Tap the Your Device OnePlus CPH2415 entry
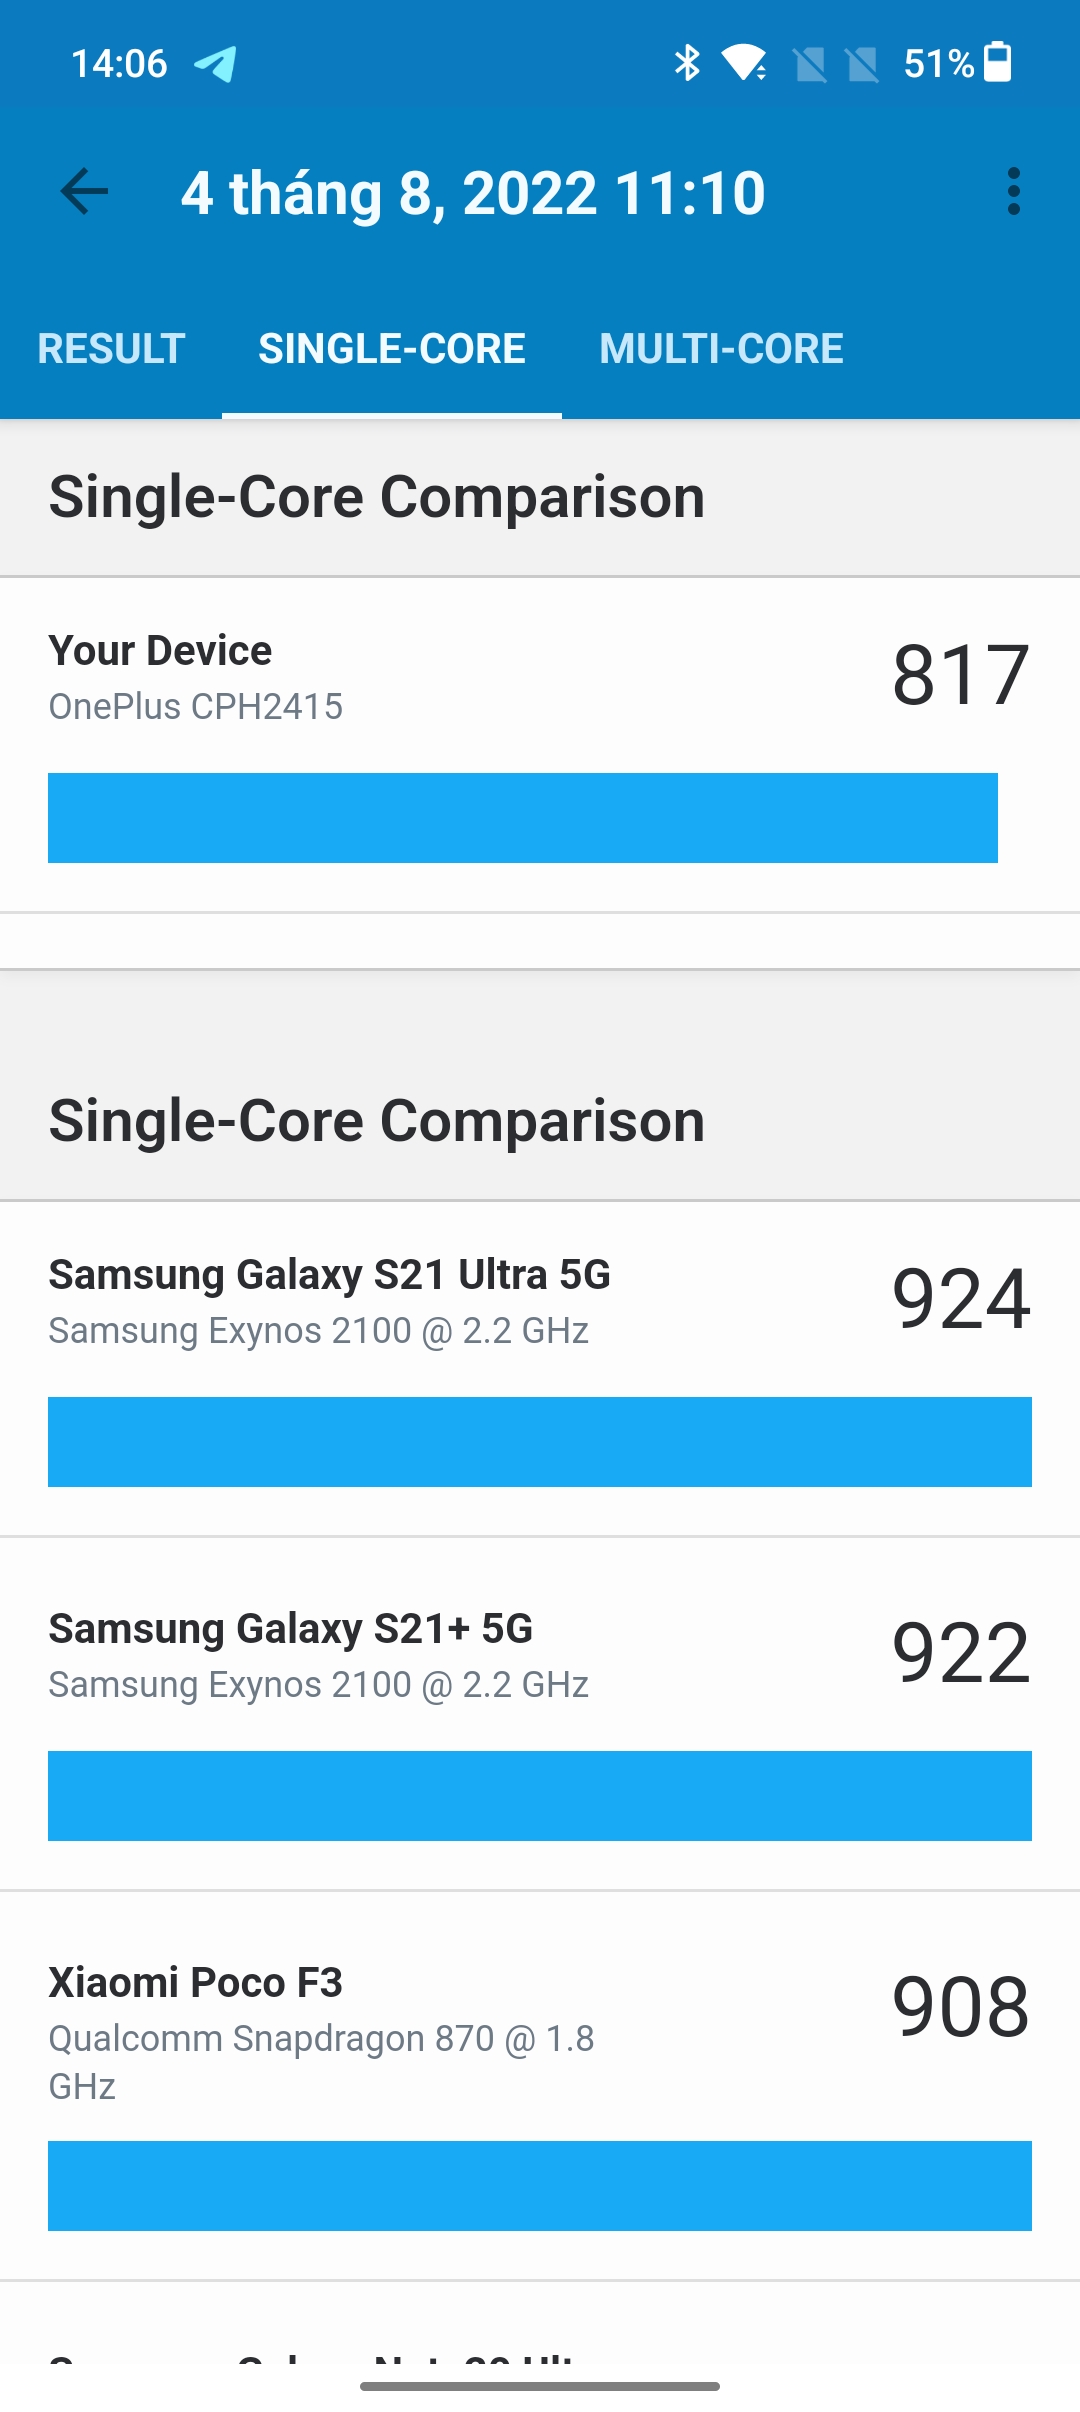The width and height of the screenshot is (1080, 2412). [540, 745]
